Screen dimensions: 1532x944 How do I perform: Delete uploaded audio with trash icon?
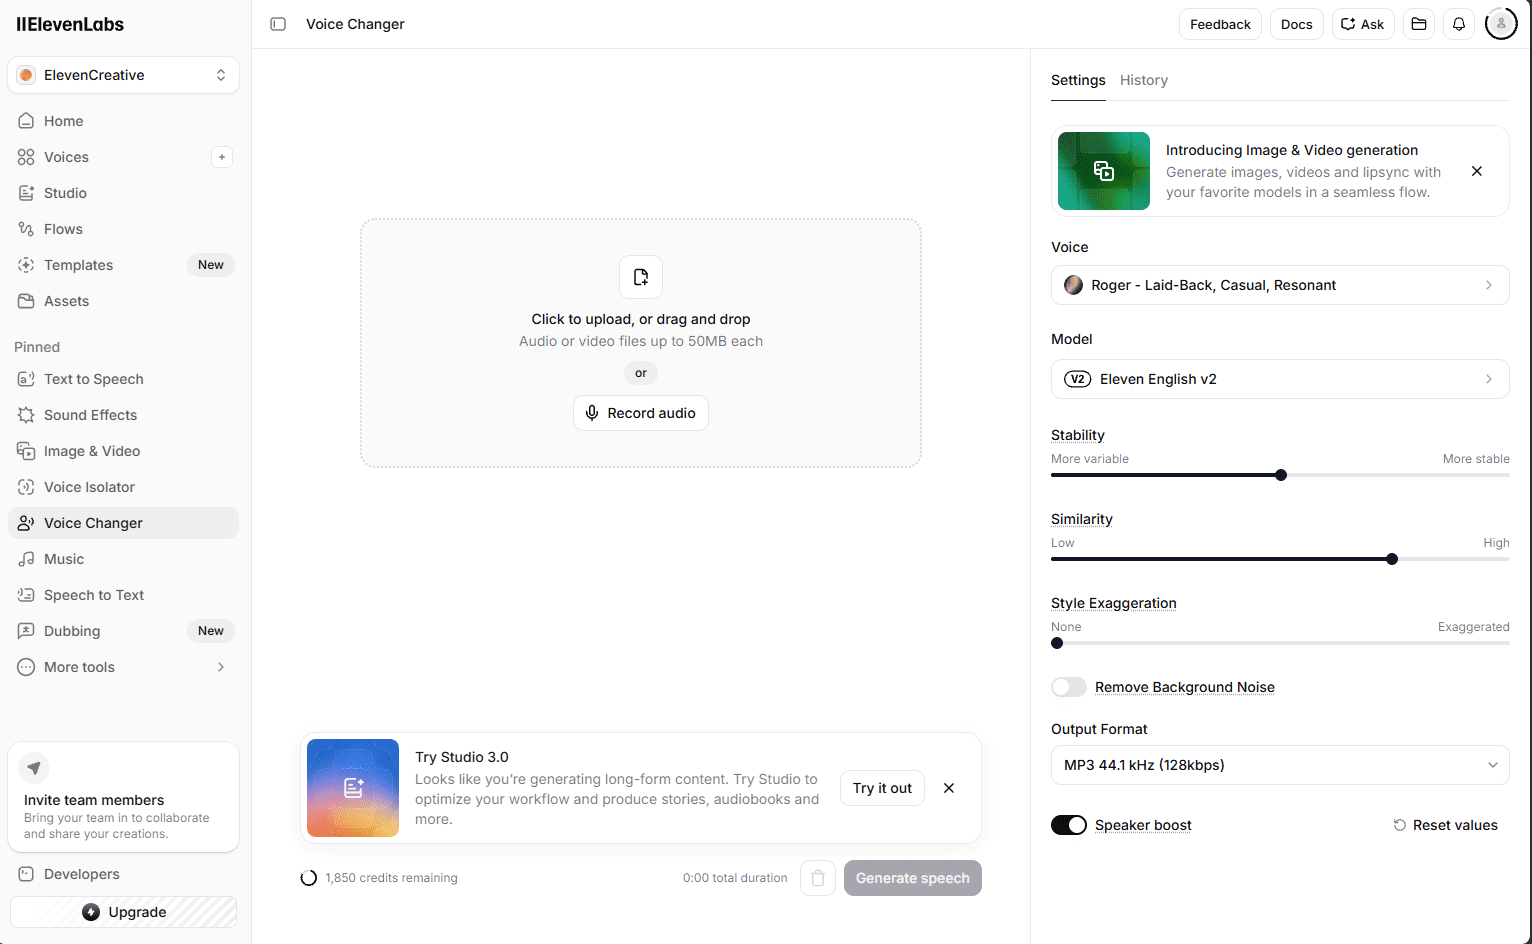tap(818, 878)
